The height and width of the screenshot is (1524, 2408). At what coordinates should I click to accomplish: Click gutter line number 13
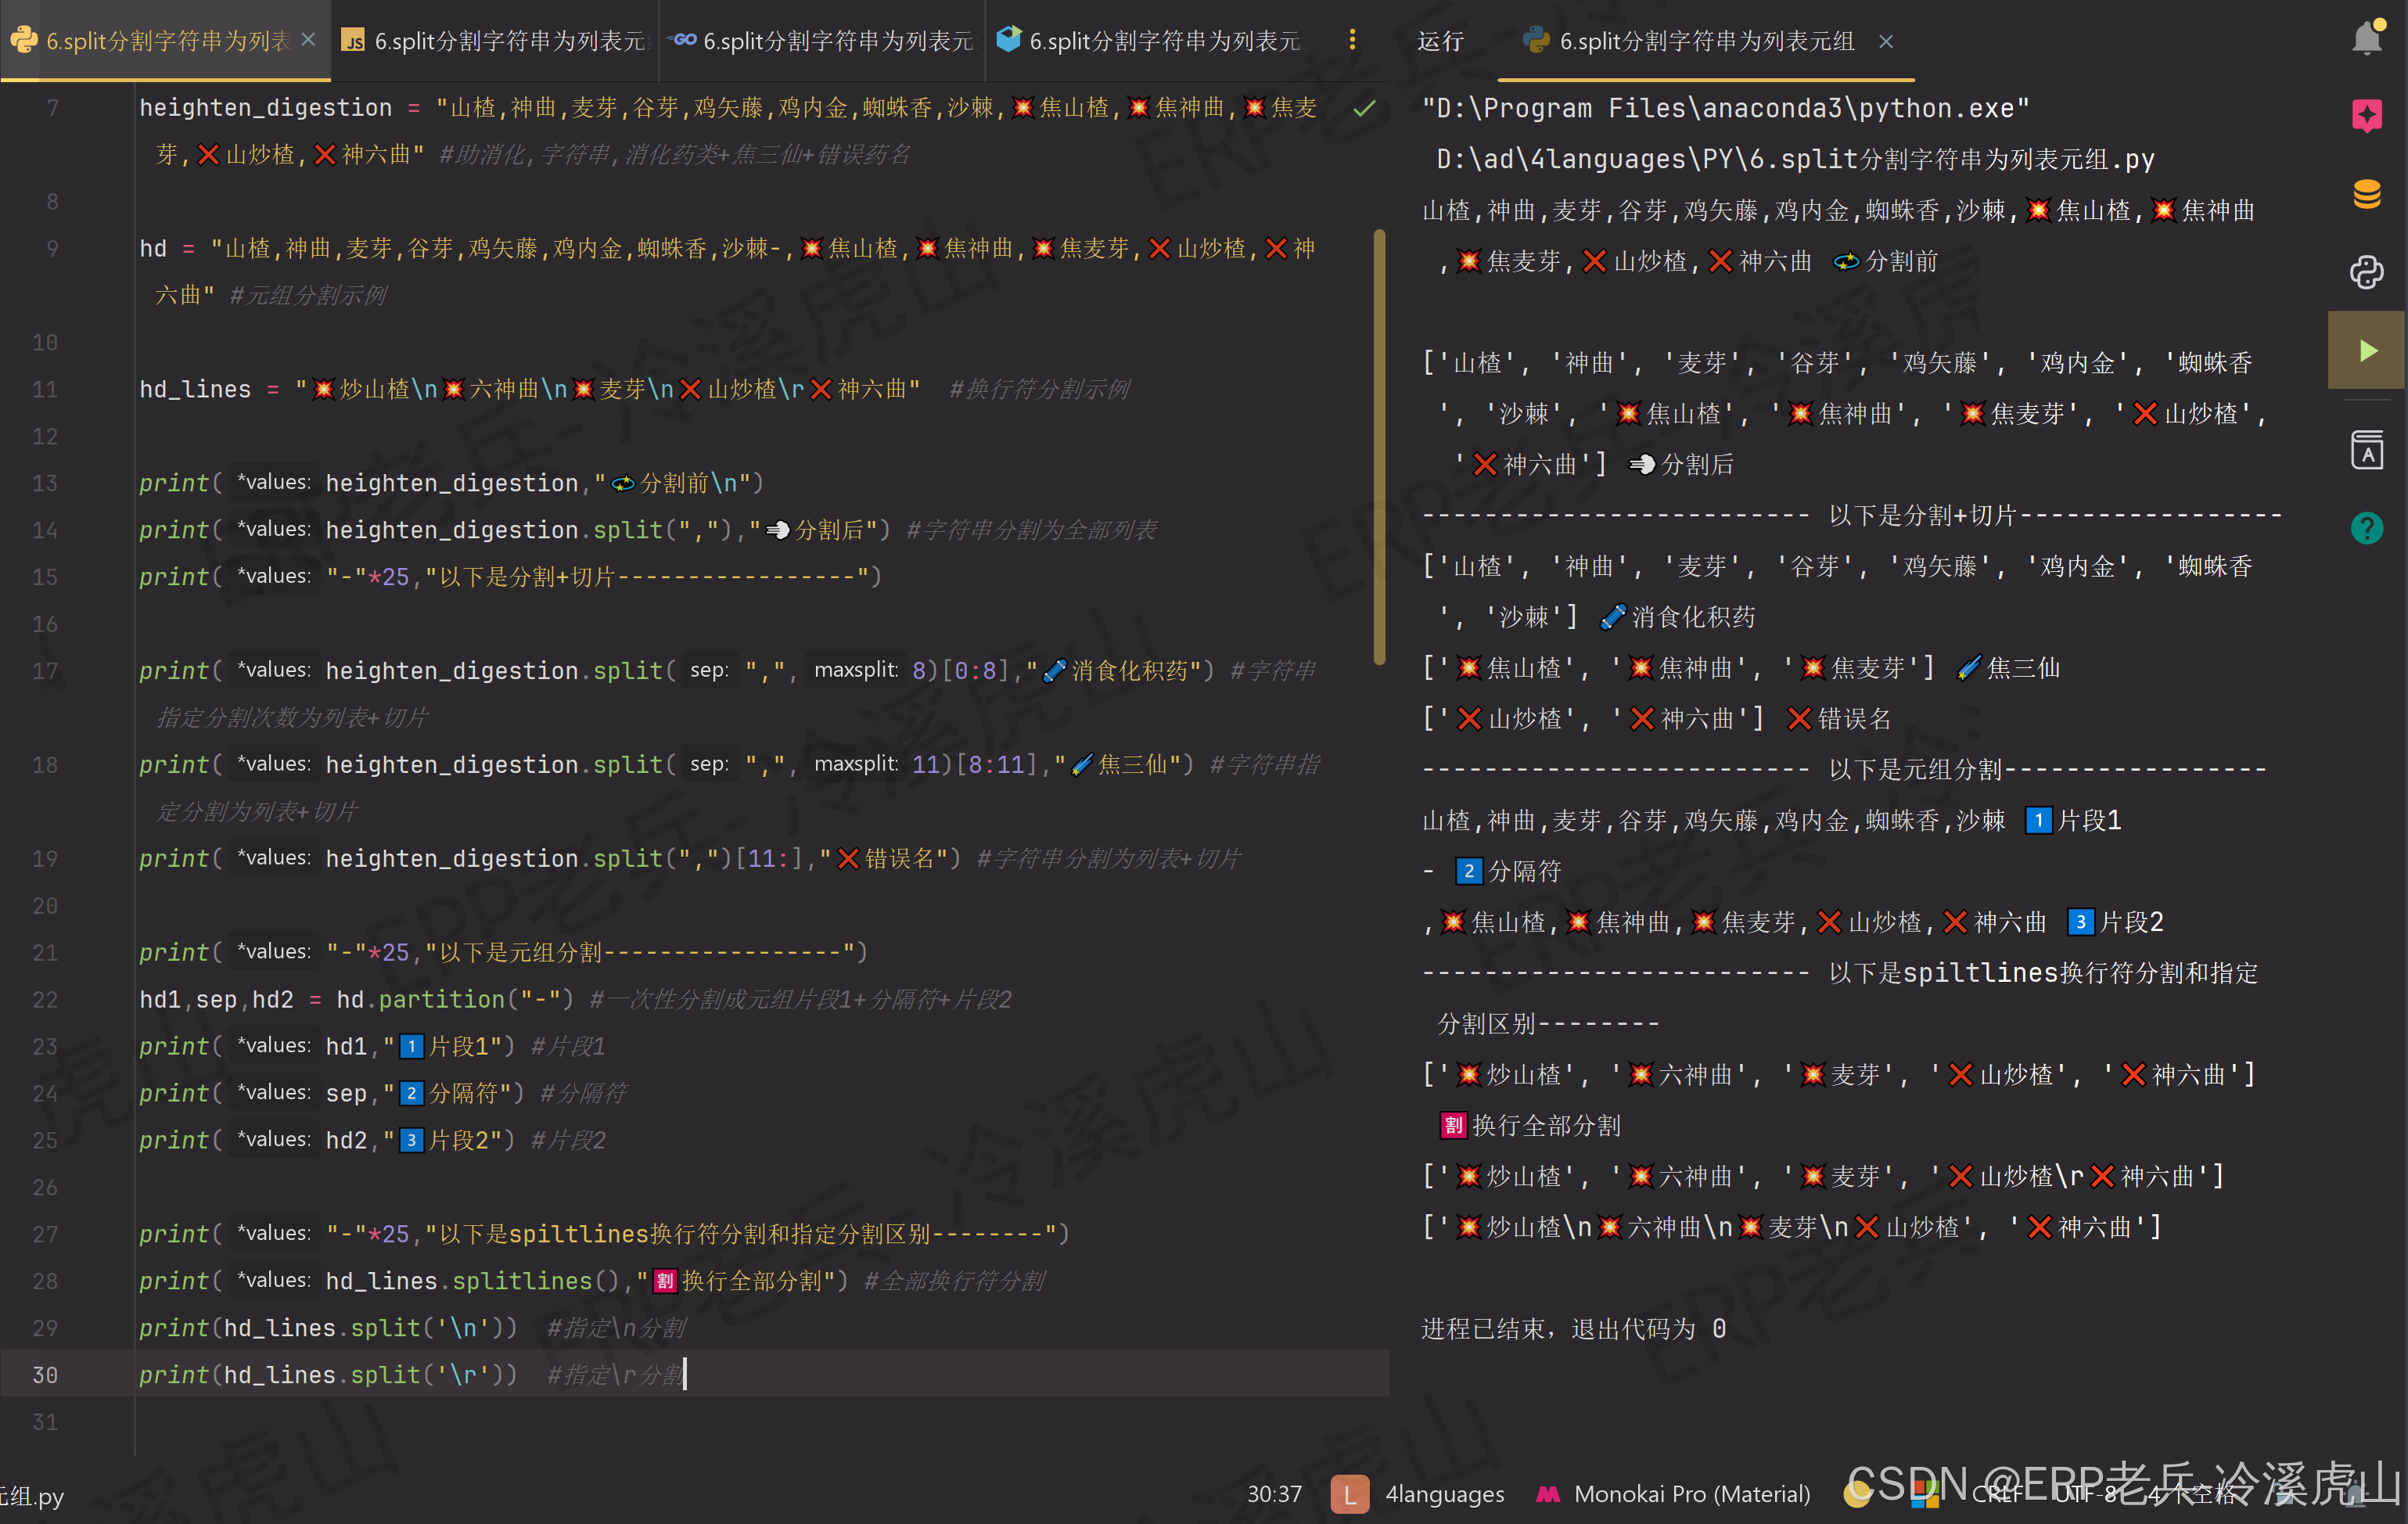pos(45,483)
